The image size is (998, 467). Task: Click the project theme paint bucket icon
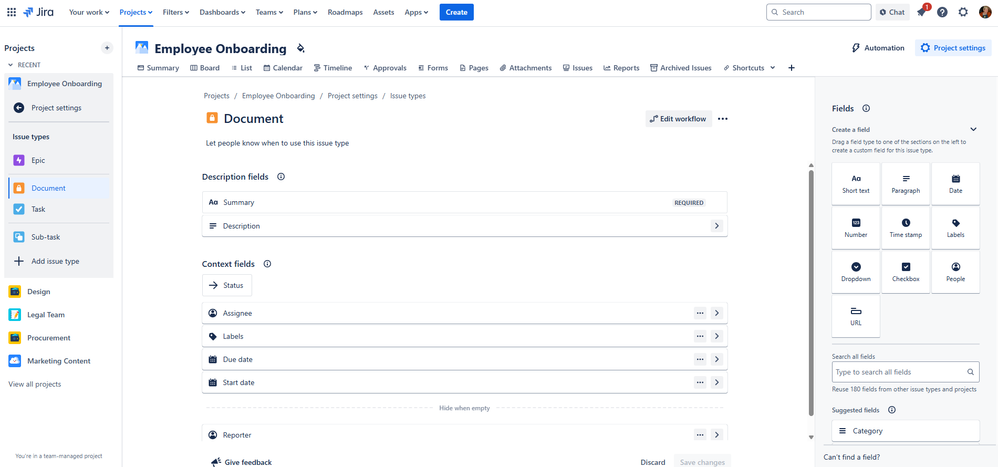(x=300, y=48)
